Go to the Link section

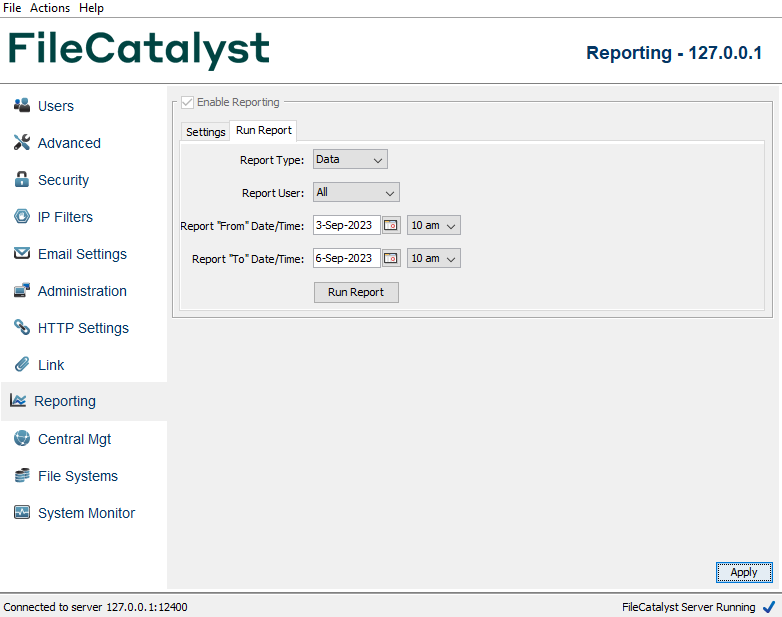pyautogui.click(x=51, y=365)
